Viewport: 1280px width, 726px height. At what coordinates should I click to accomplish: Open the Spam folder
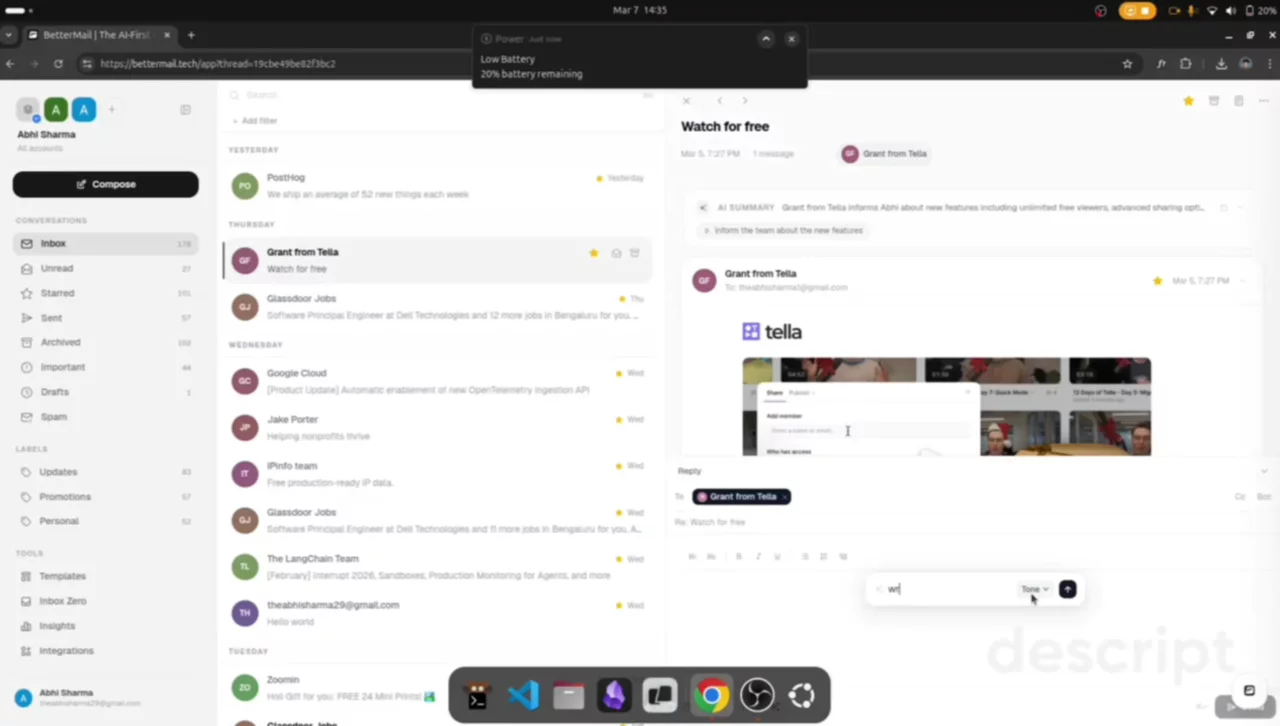pyautogui.click(x=105, y=417)
